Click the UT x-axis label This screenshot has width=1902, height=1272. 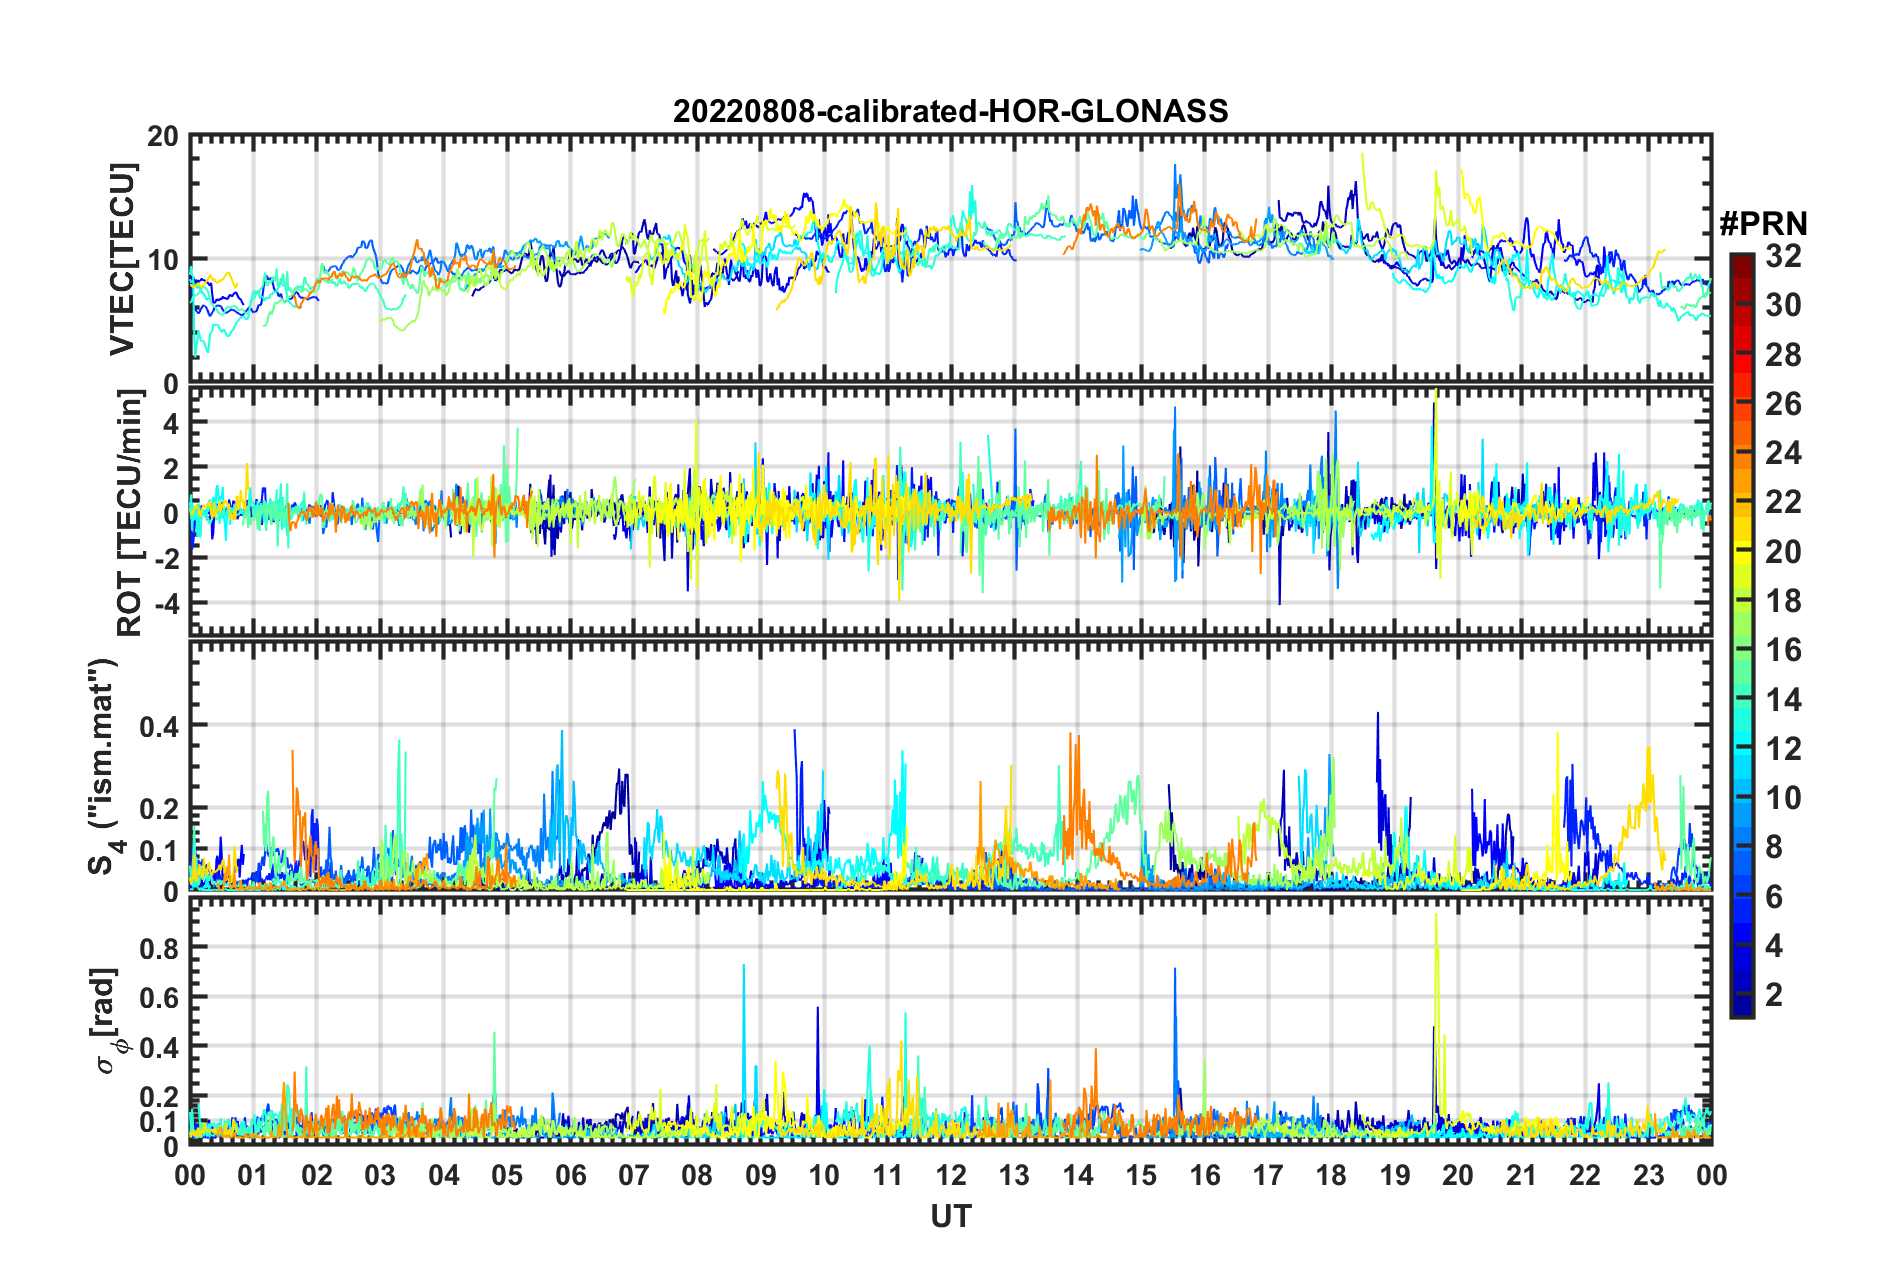pos(950,1215)
